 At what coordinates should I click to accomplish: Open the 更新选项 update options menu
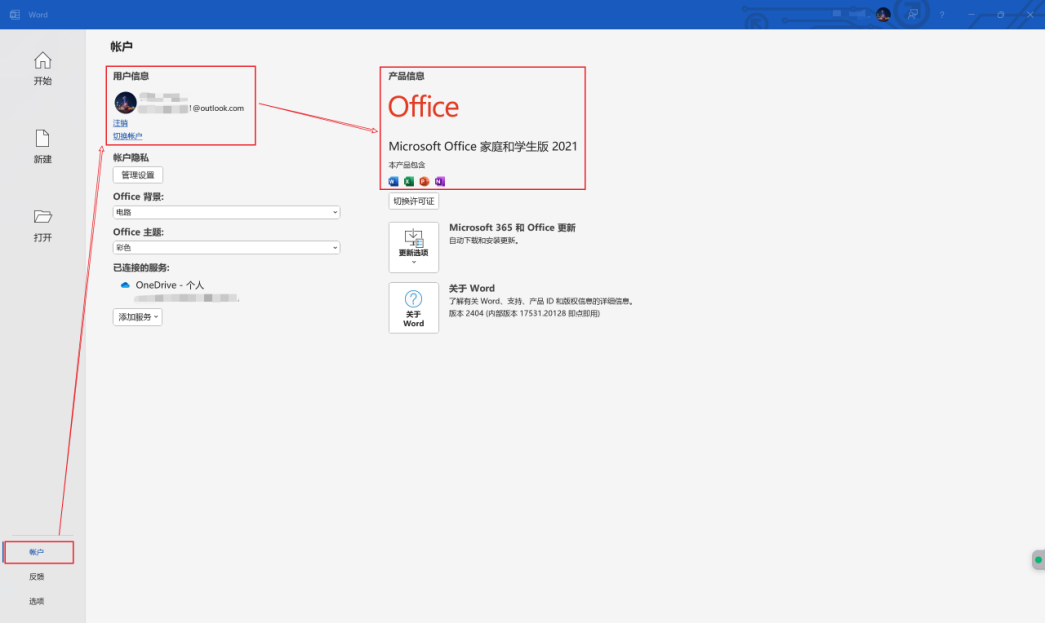coord(414,247)
